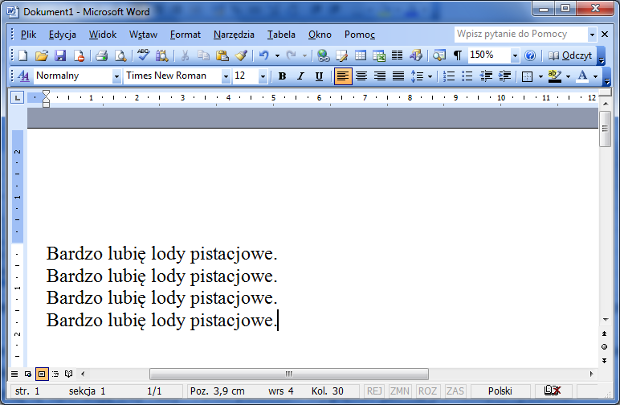Image resolution: width=620 pixels, height=405 pixels.
Task: Run the spelling and grammar check
Action: point(143,55)
